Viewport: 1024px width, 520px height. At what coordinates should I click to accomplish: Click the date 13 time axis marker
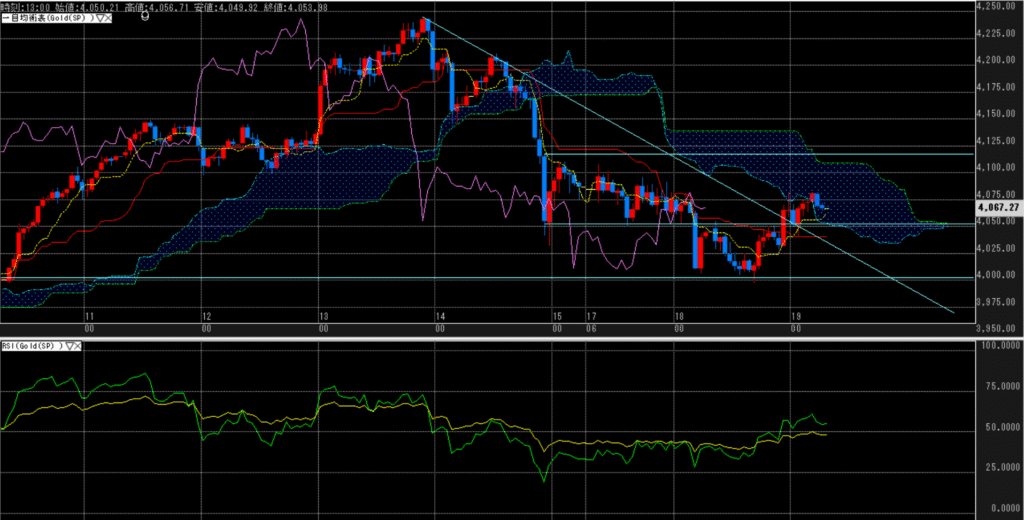[323, 315]
